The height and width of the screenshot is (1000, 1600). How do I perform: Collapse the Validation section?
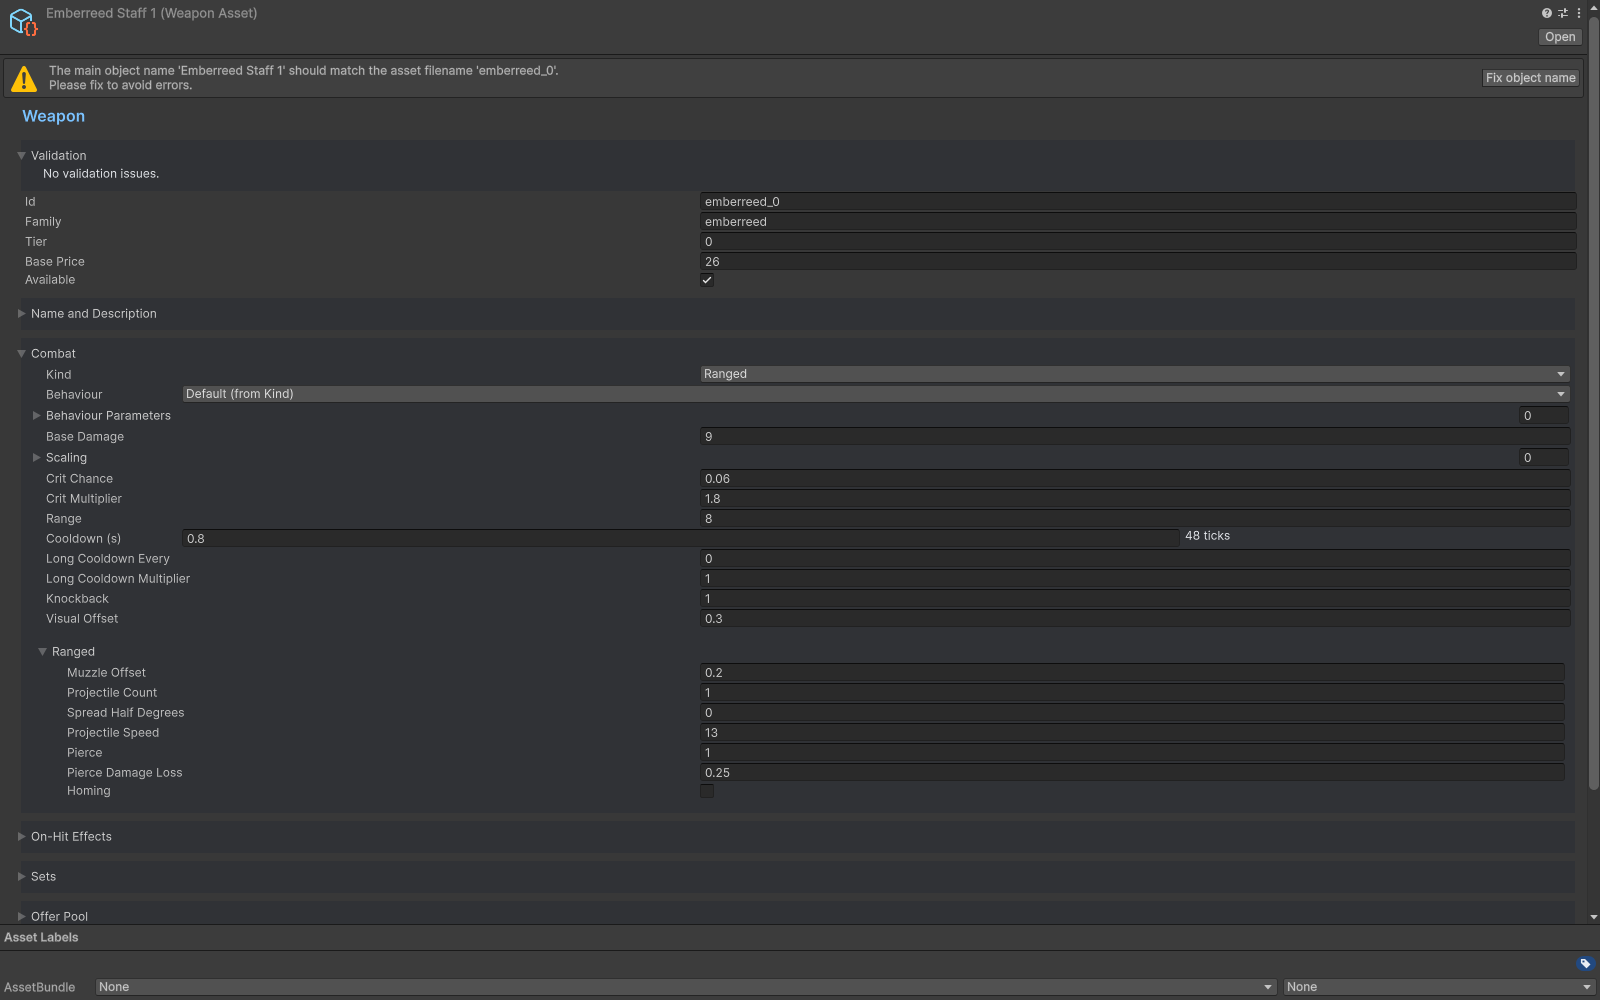pos(21,156)
